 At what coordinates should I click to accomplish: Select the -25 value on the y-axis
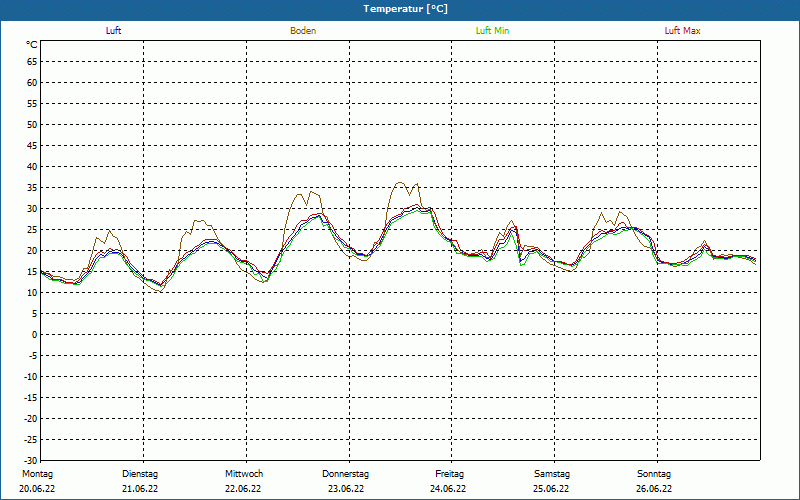(31, 440)
